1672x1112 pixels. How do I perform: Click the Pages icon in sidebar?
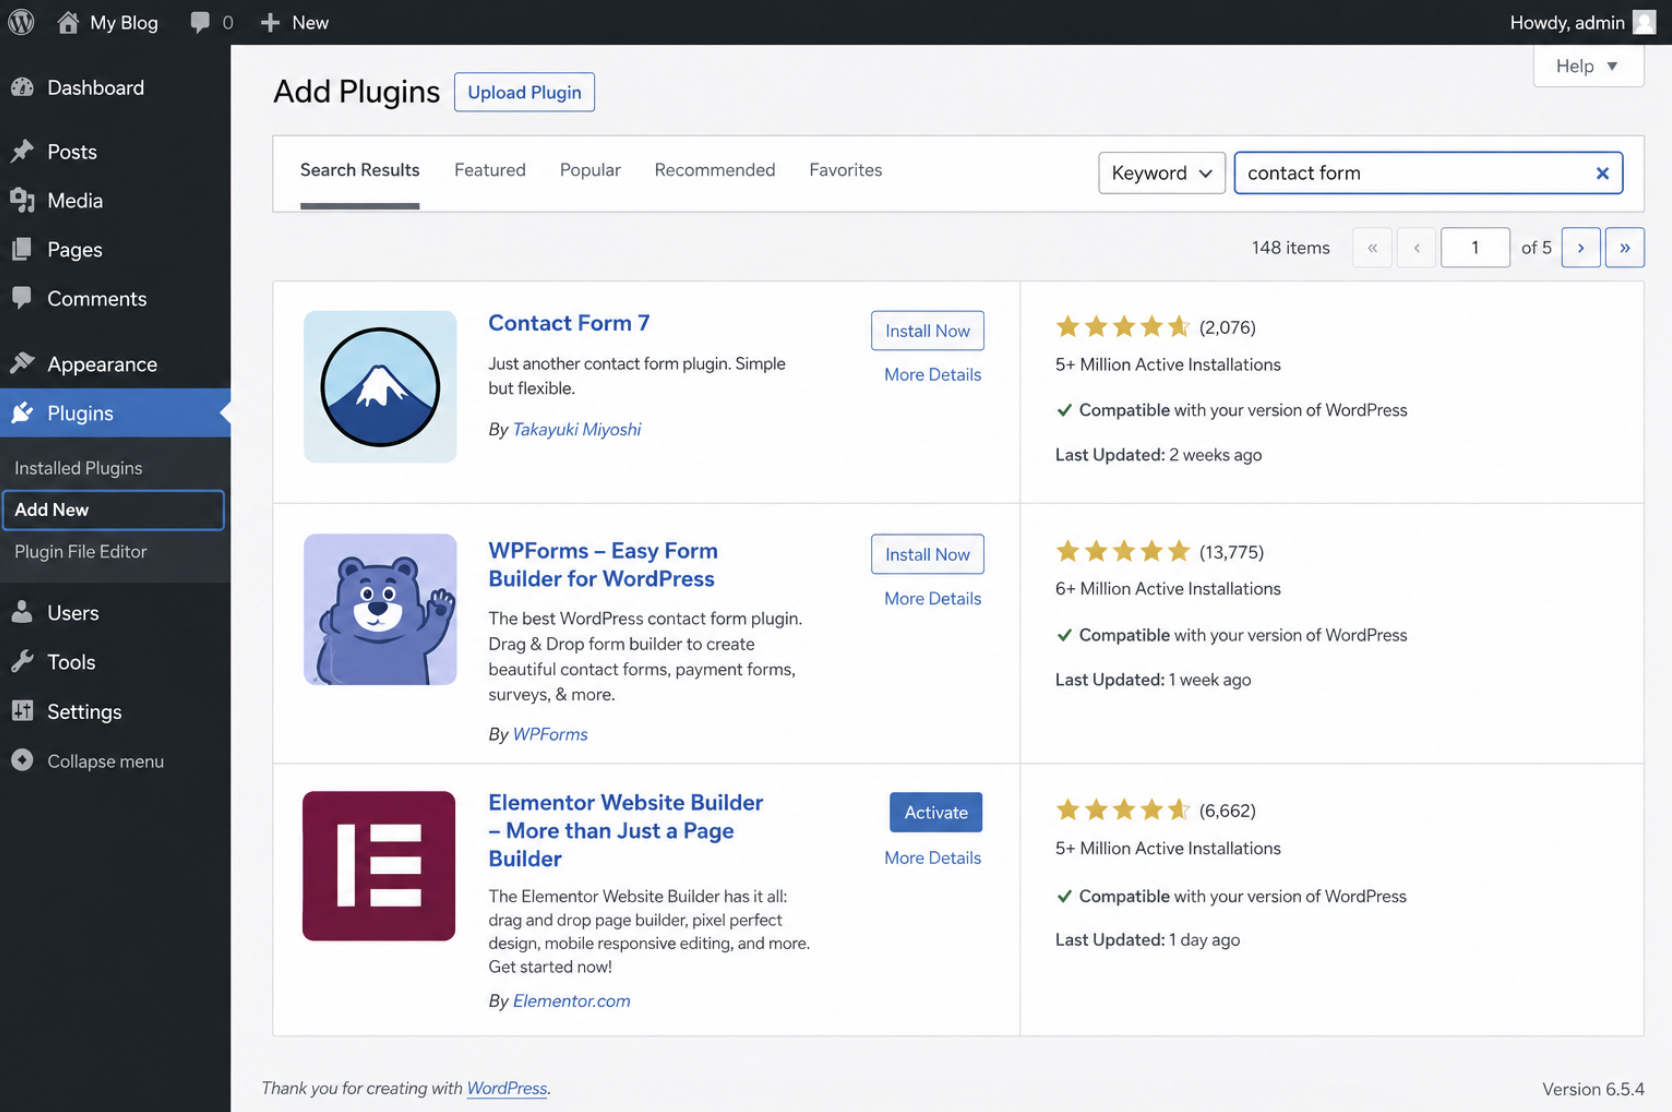point(22,250)
